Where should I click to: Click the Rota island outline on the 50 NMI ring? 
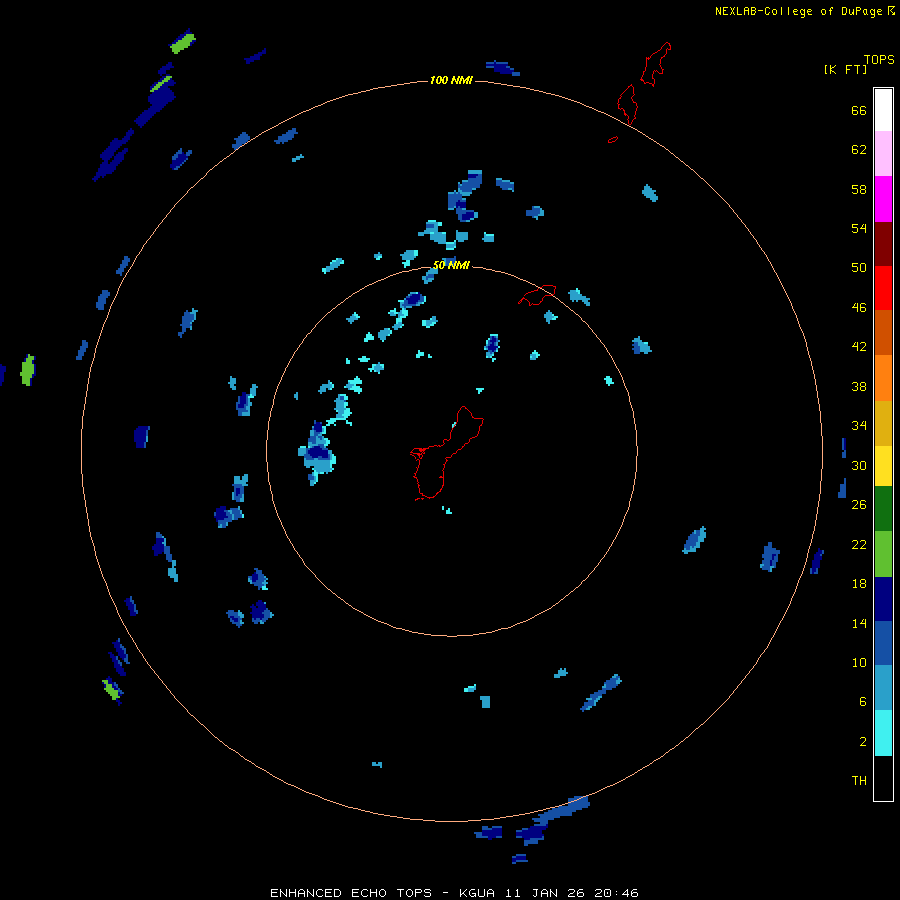coord(537,295)
